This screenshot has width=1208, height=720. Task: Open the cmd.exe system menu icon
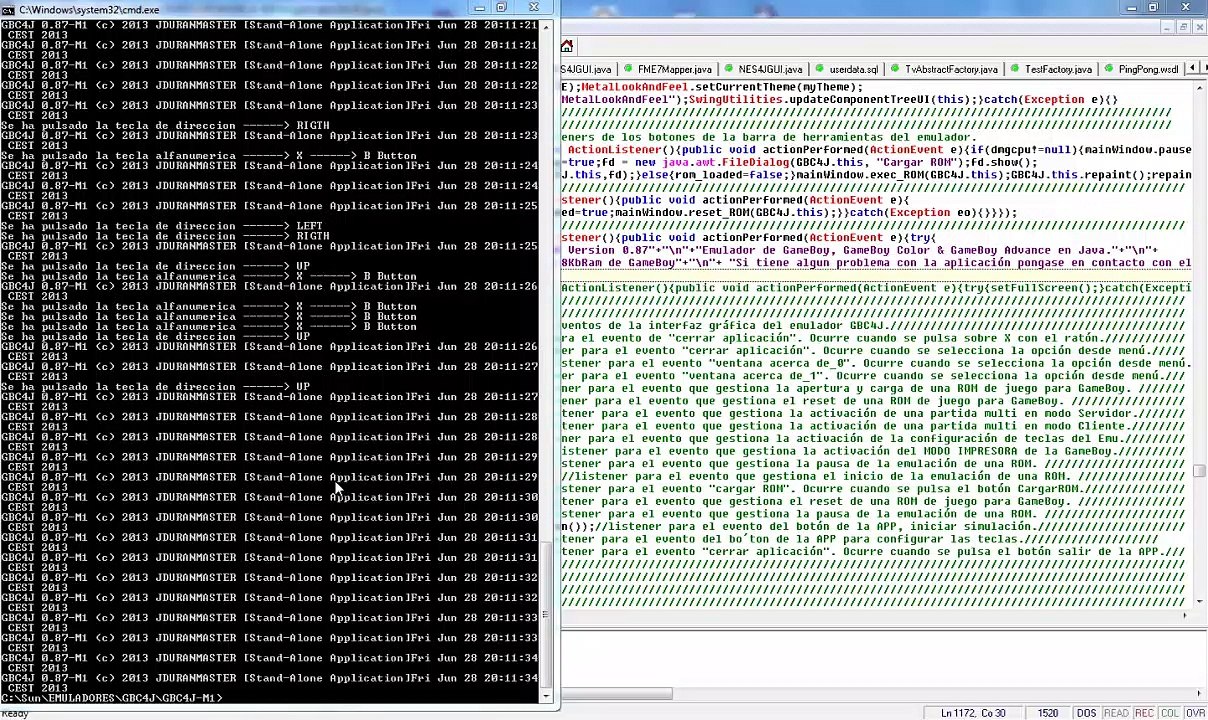[x=9, y=9]
